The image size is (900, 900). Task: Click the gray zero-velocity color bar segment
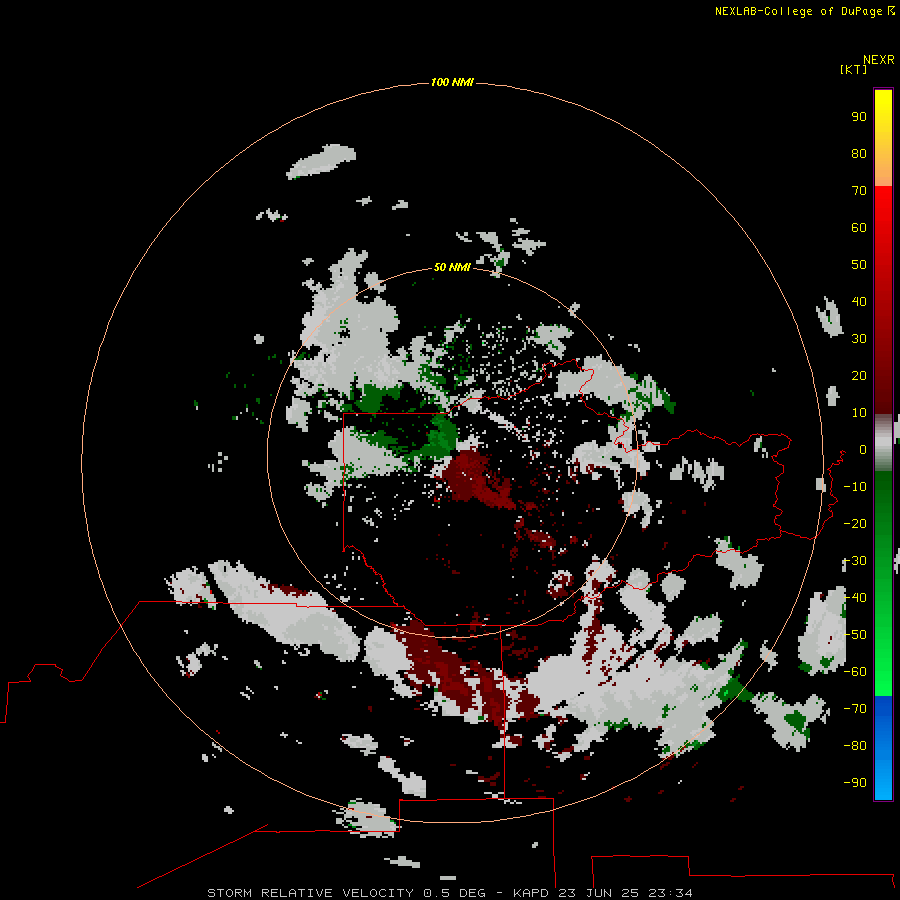coord(883,443)
